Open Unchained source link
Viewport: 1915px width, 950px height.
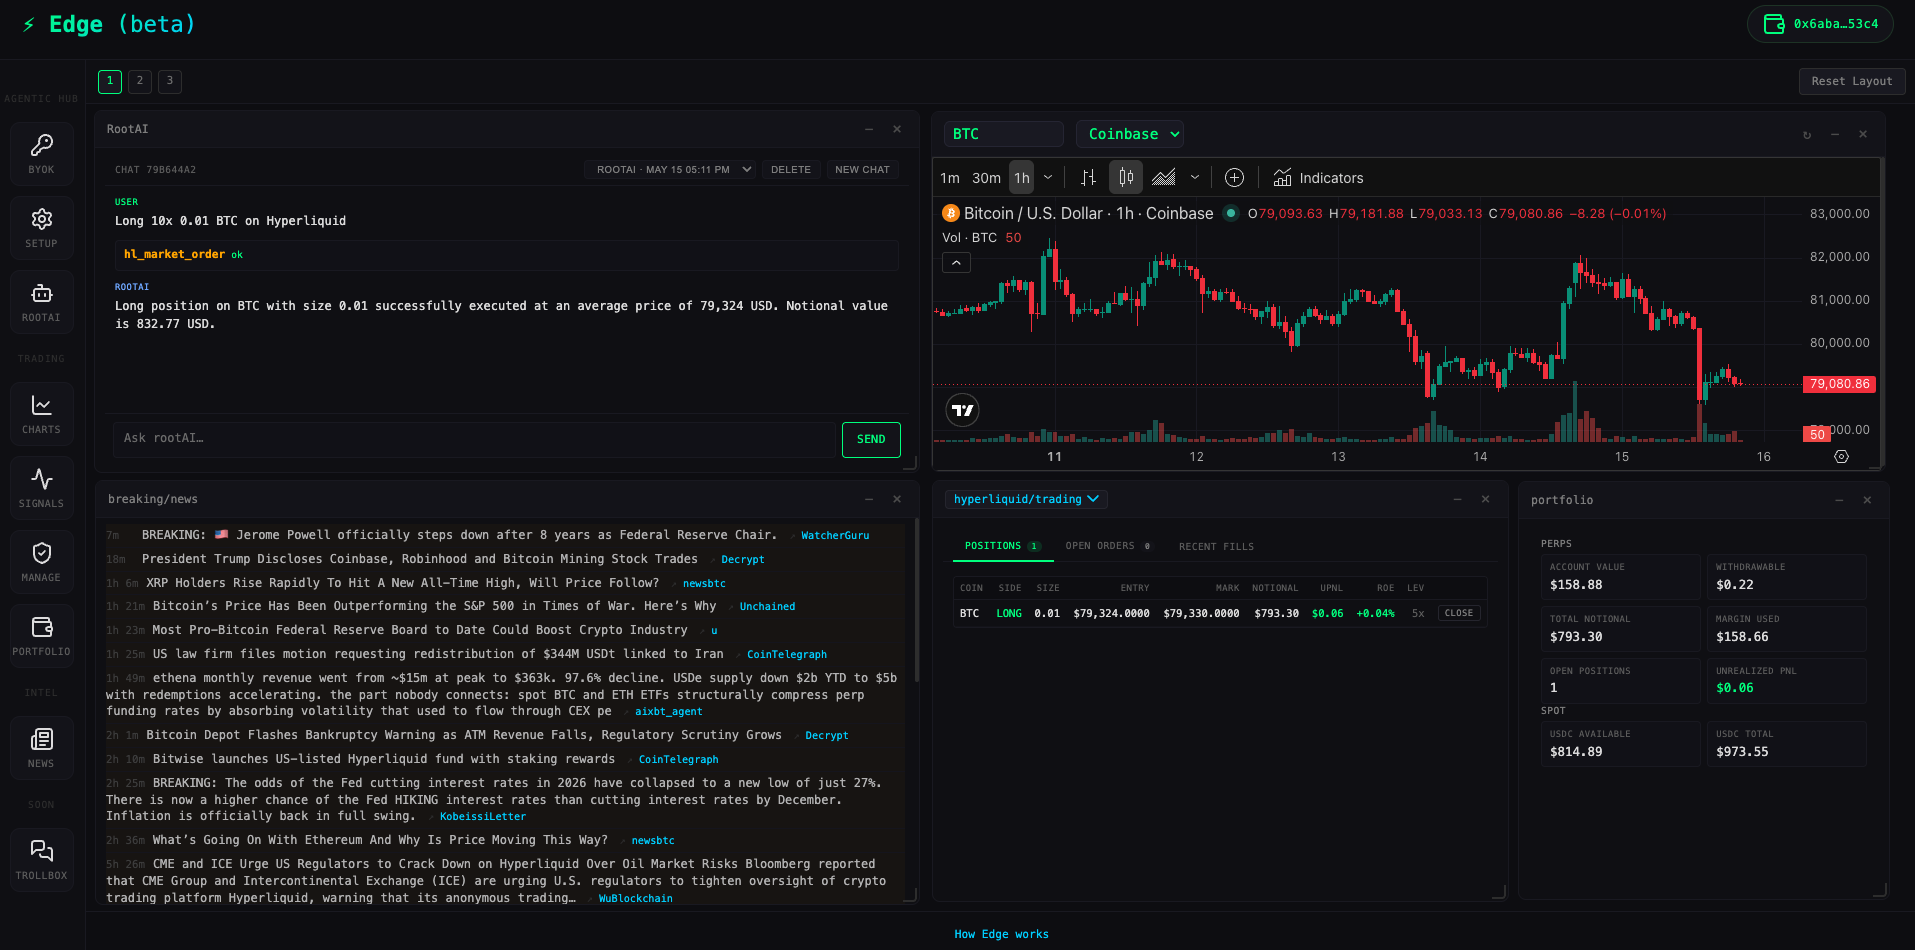click(767, 607)
